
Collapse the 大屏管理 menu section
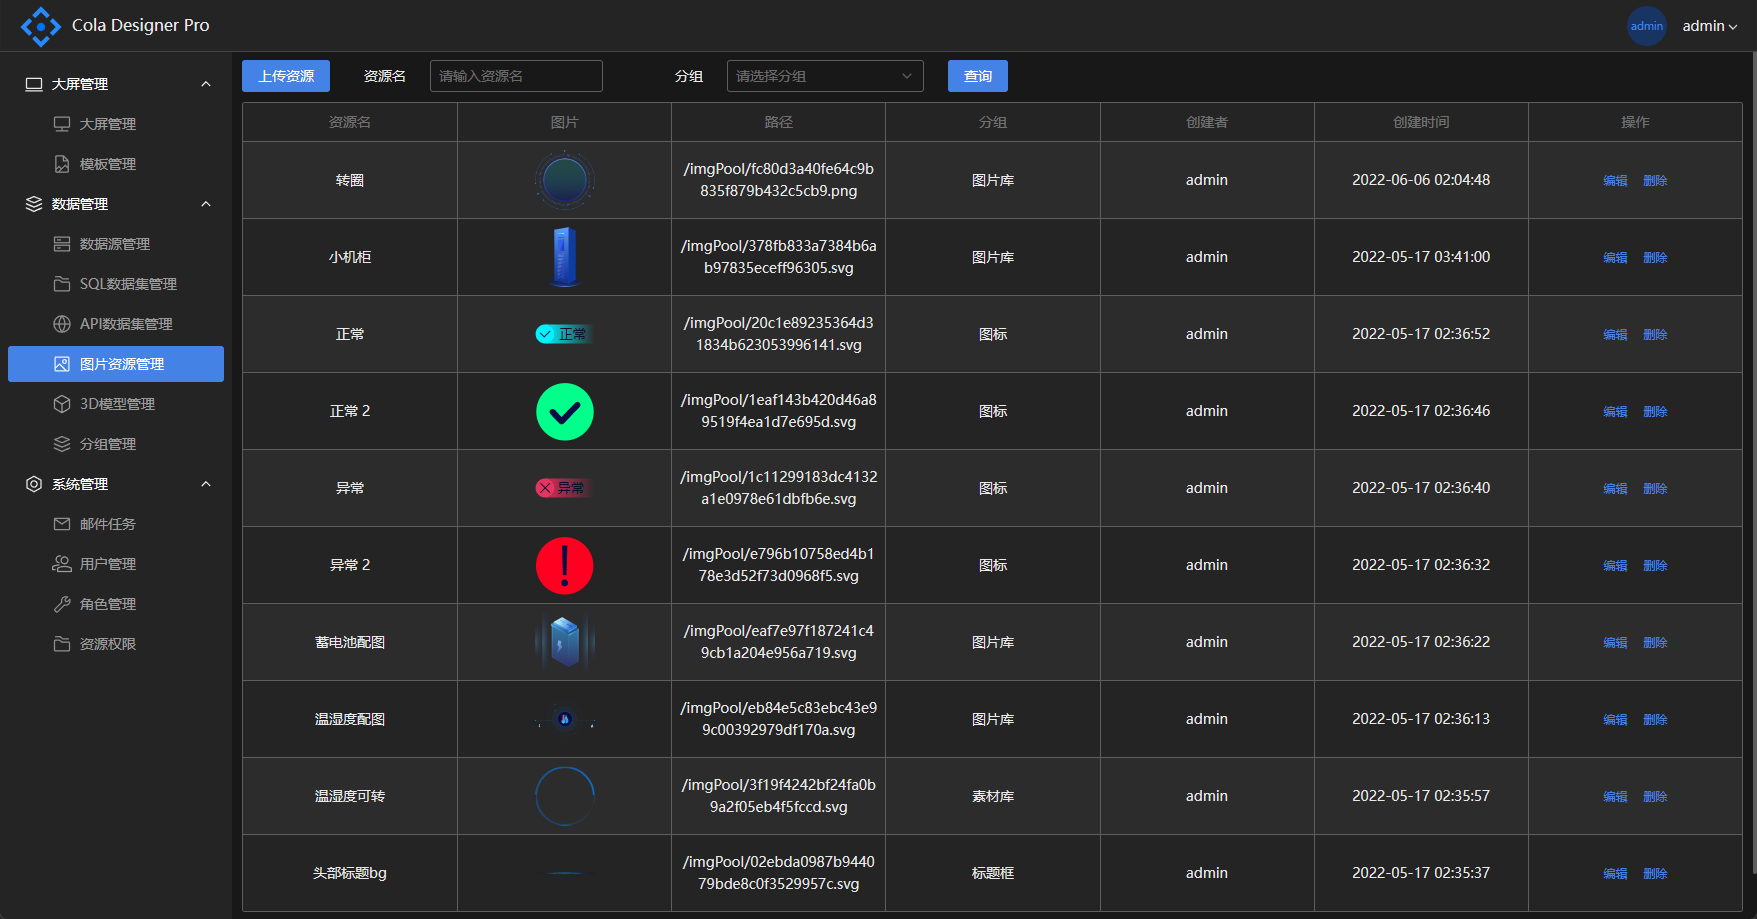pyautogui.click(x=206, y=84)
